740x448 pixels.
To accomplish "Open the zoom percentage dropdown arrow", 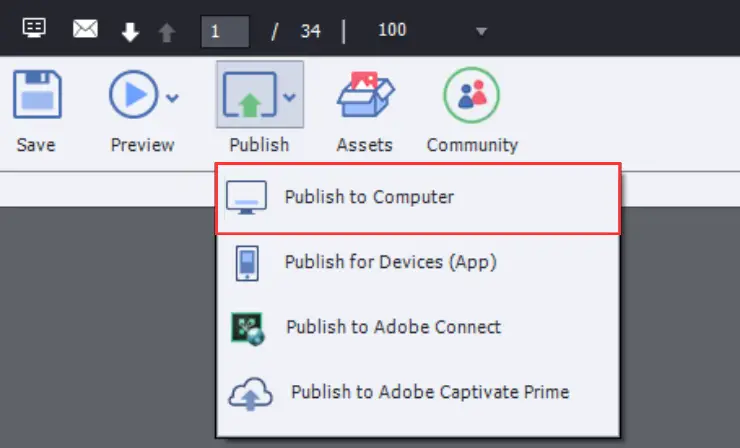I will [x=481, y=32].
